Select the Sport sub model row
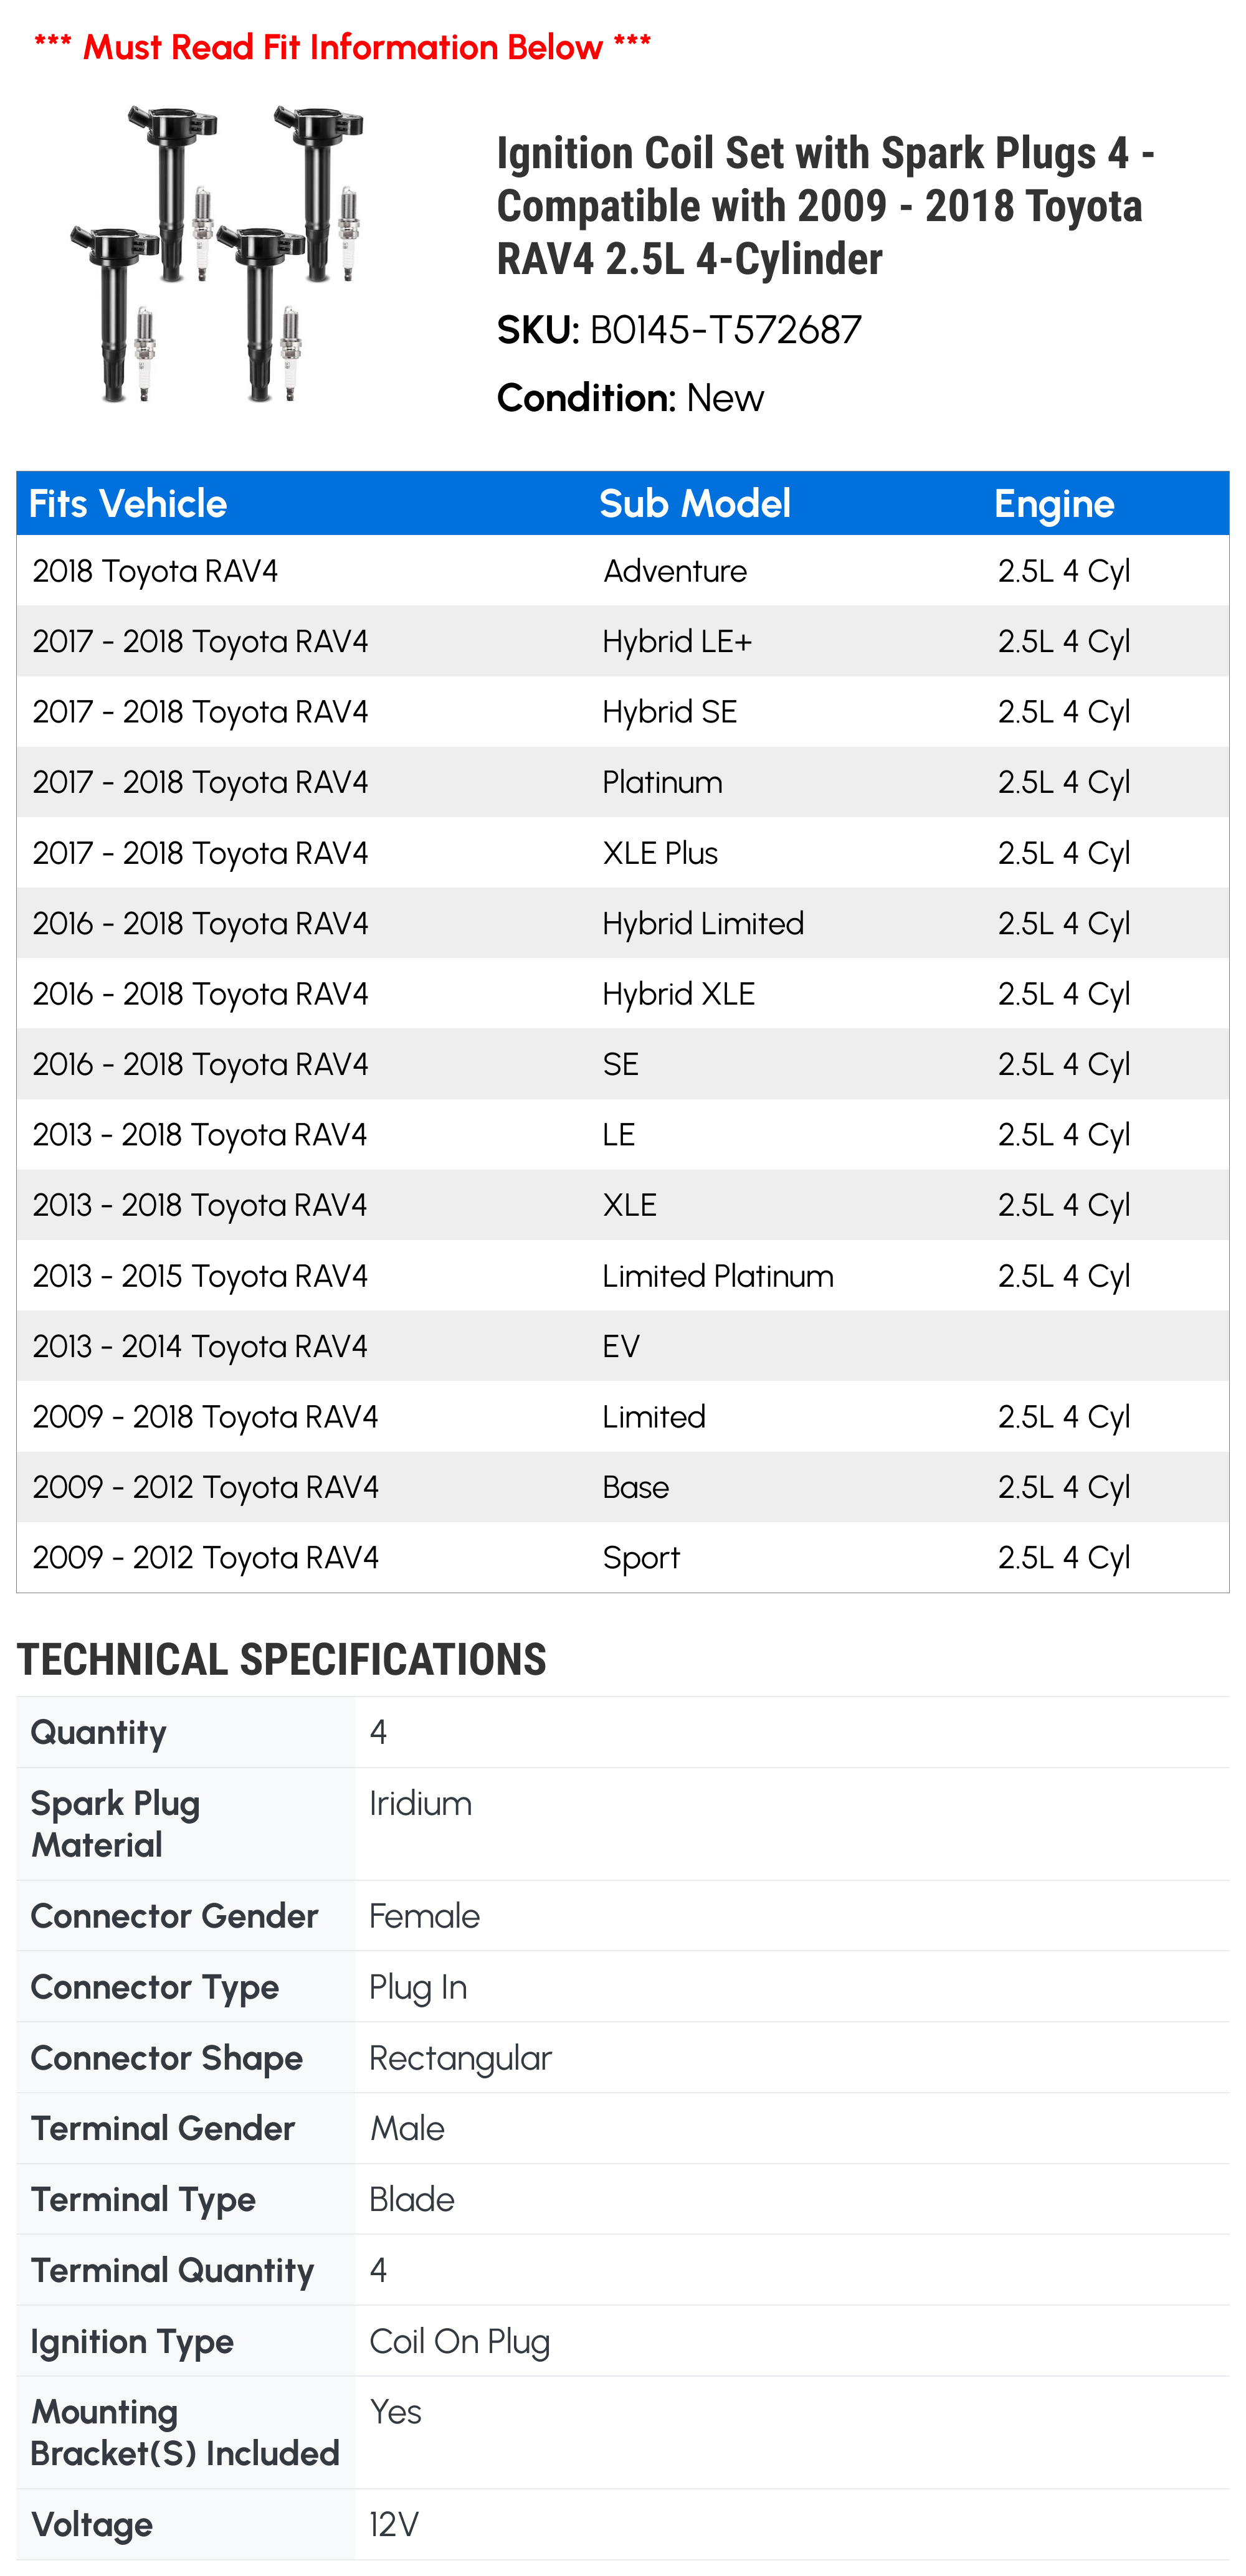This screenshot has height=2576, width=1246. point(622,1557)
